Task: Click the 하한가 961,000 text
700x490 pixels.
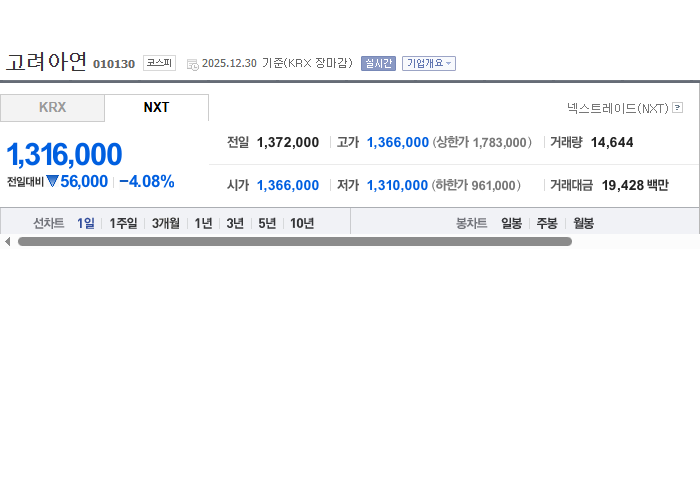Action: pyautogui.click(x=476, y=185)
